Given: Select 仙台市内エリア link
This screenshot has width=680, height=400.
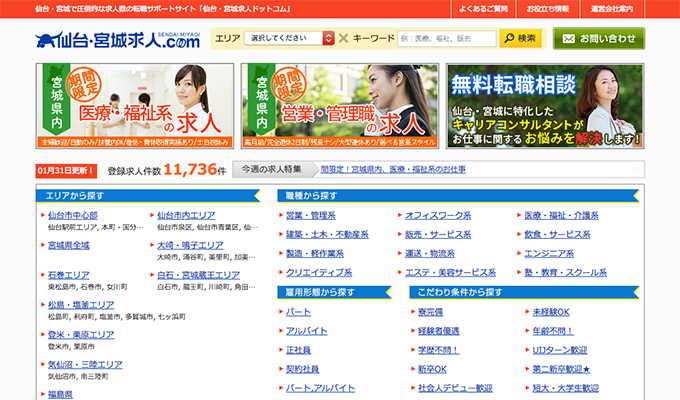Looking at the screenshot, I should [x=186, y=215].
